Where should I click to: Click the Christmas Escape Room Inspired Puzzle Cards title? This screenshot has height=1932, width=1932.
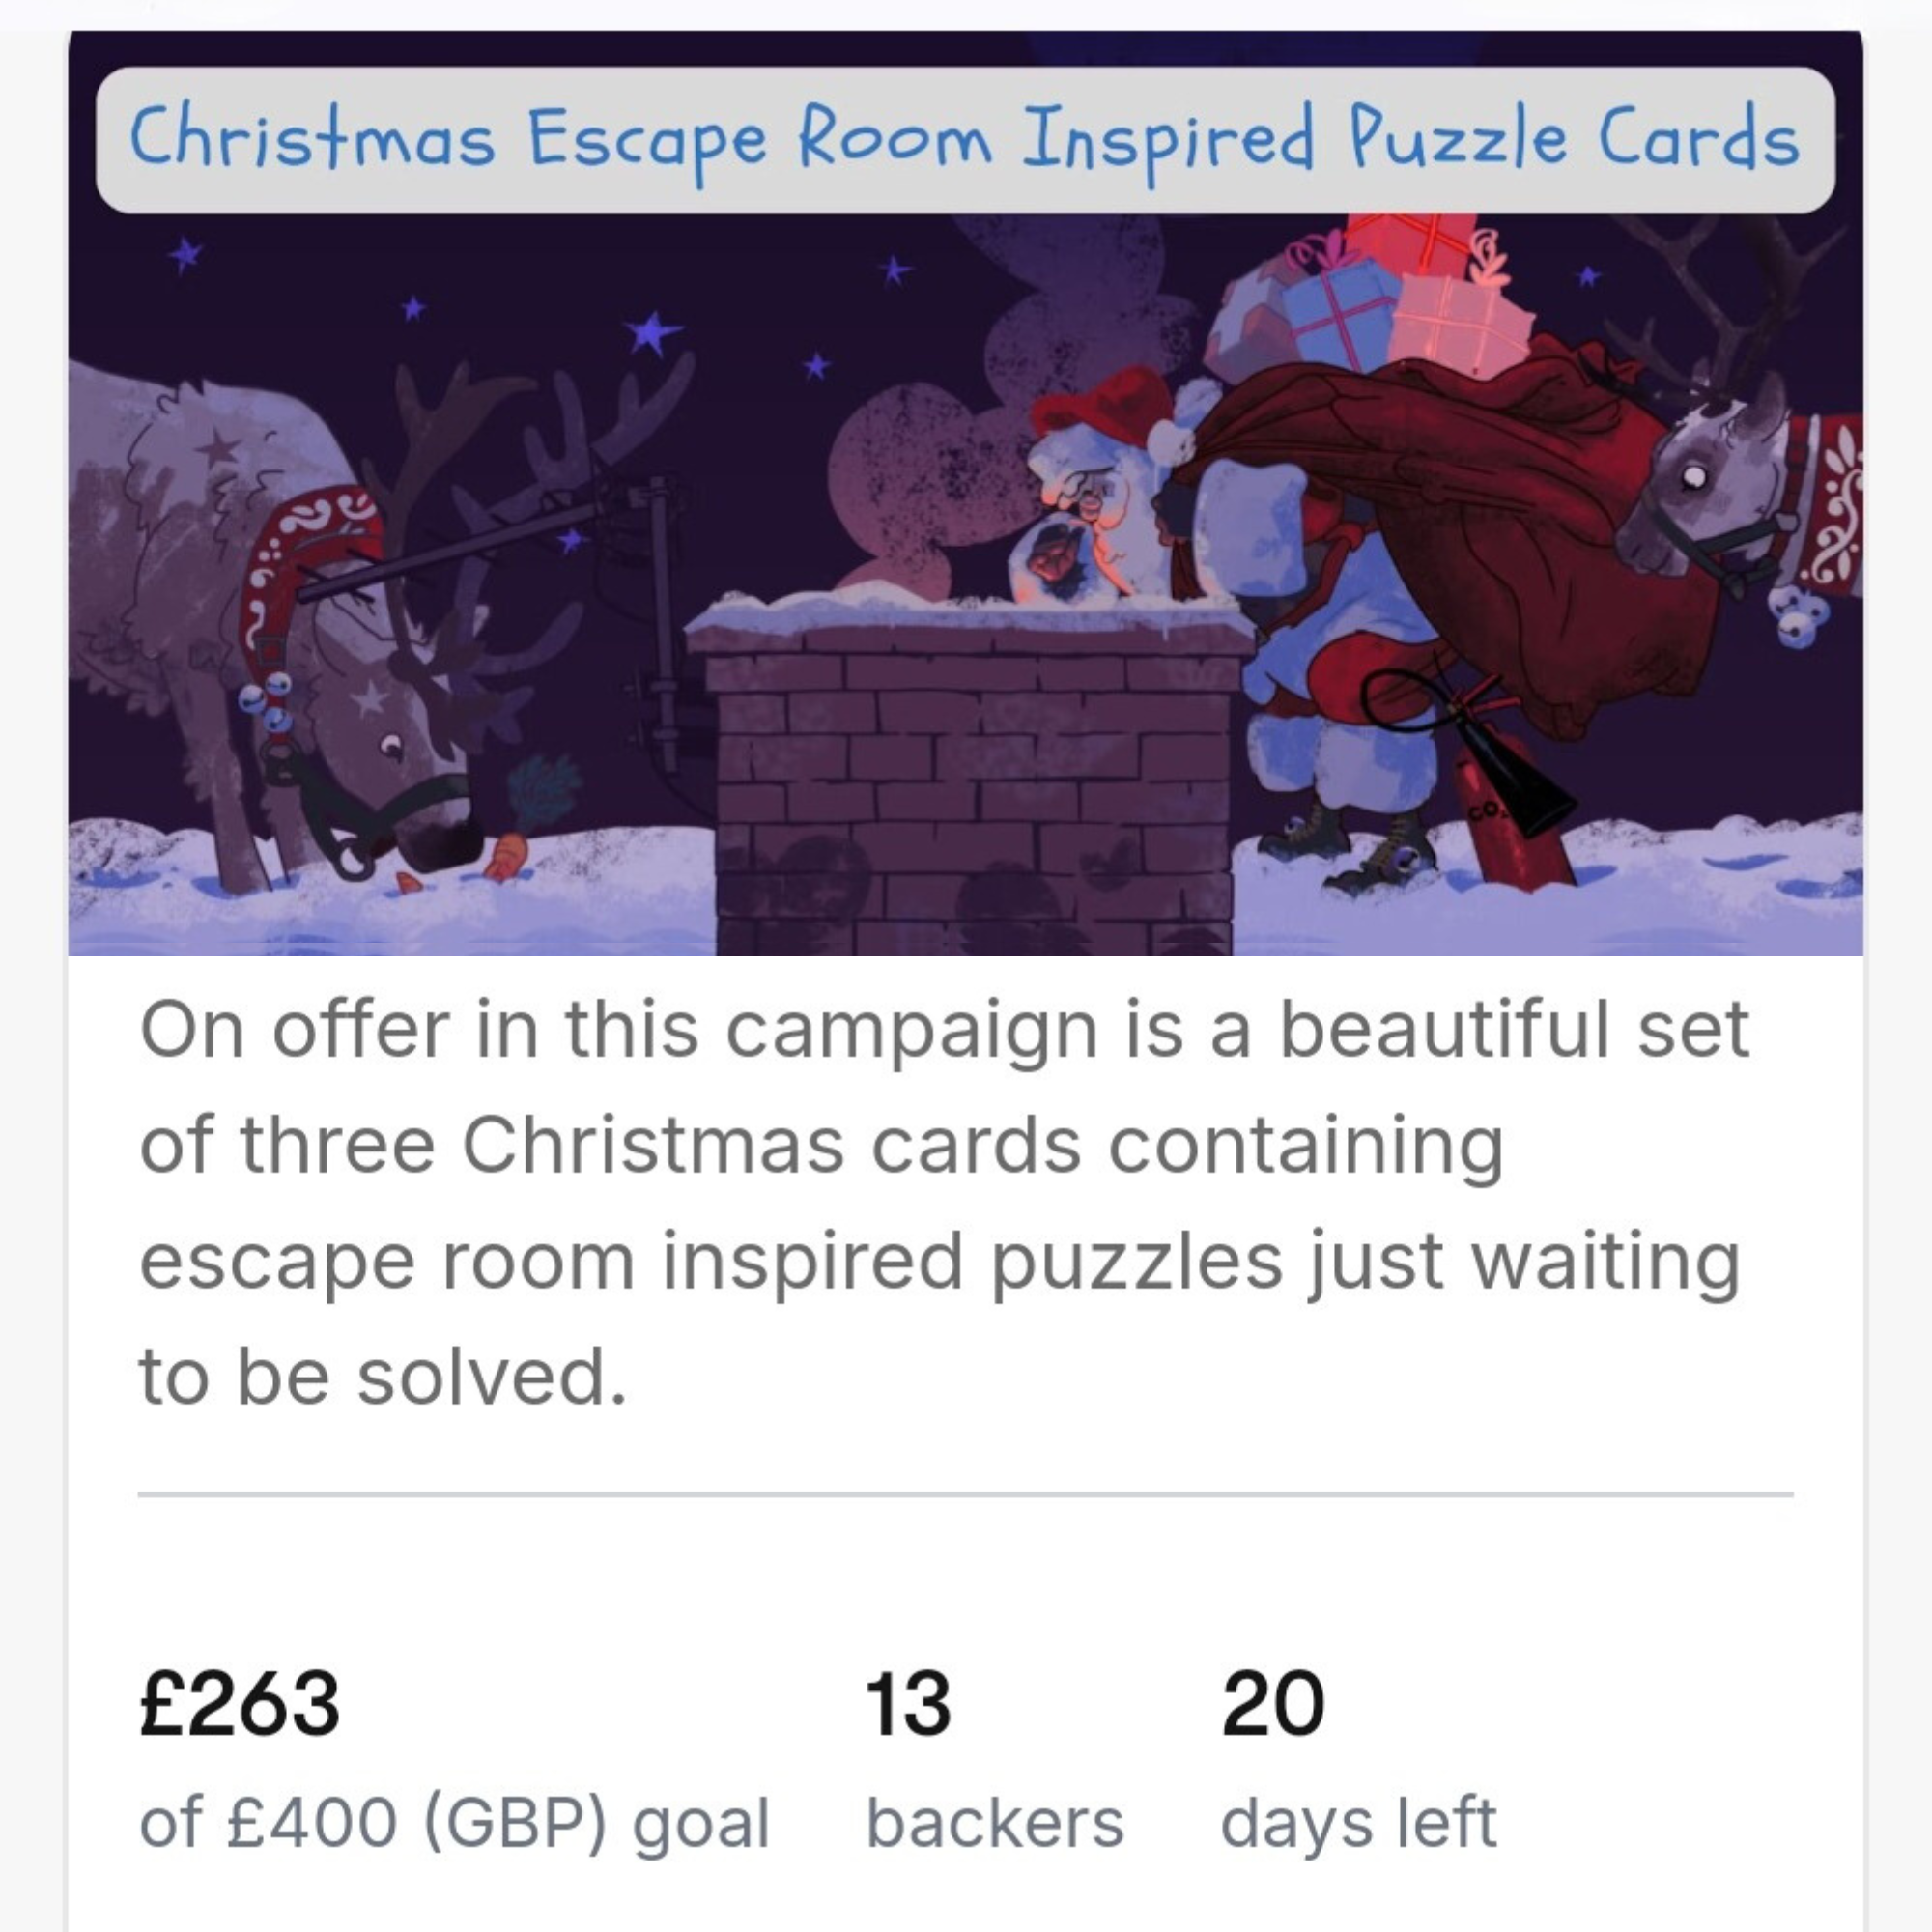click(965, 140)
